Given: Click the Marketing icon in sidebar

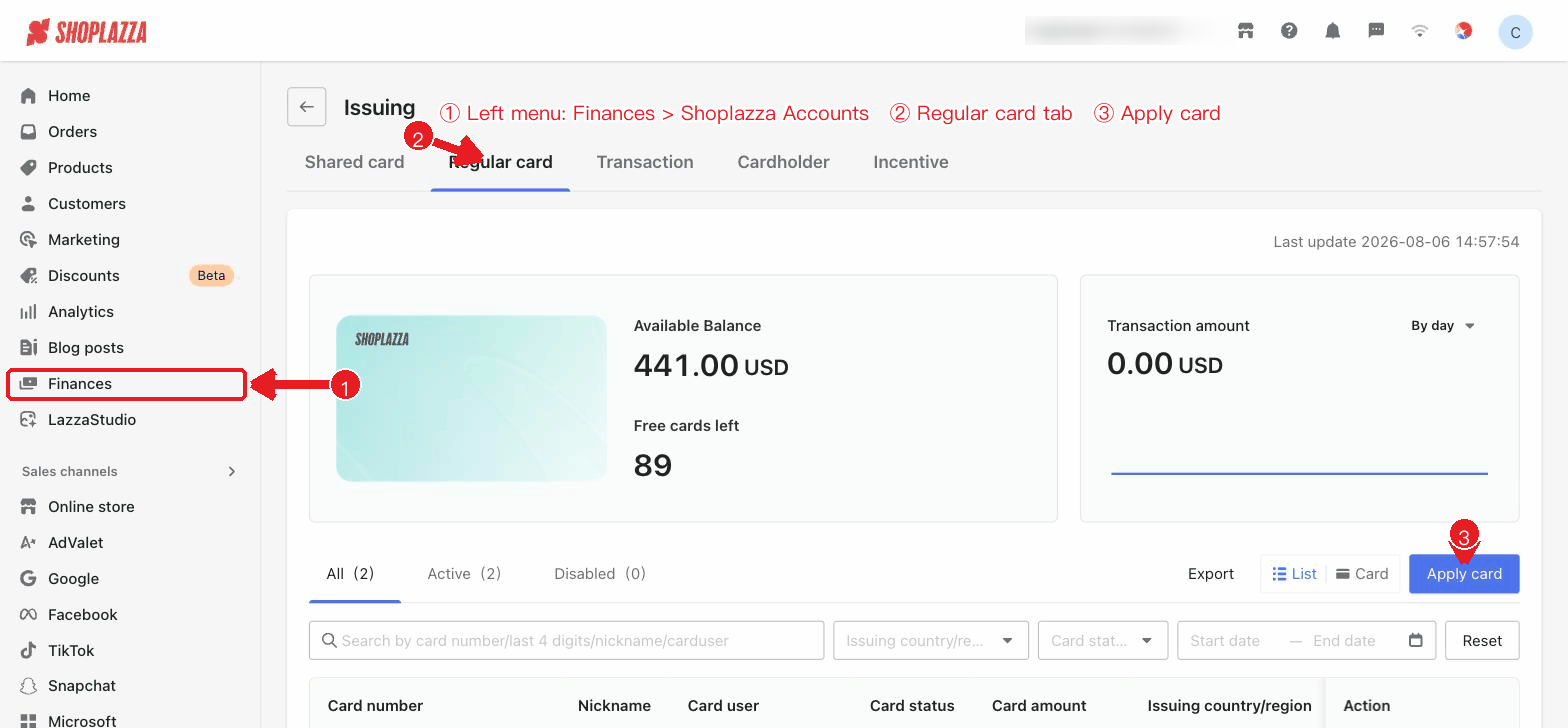Looking at the screenshot, I should (29, 240).
